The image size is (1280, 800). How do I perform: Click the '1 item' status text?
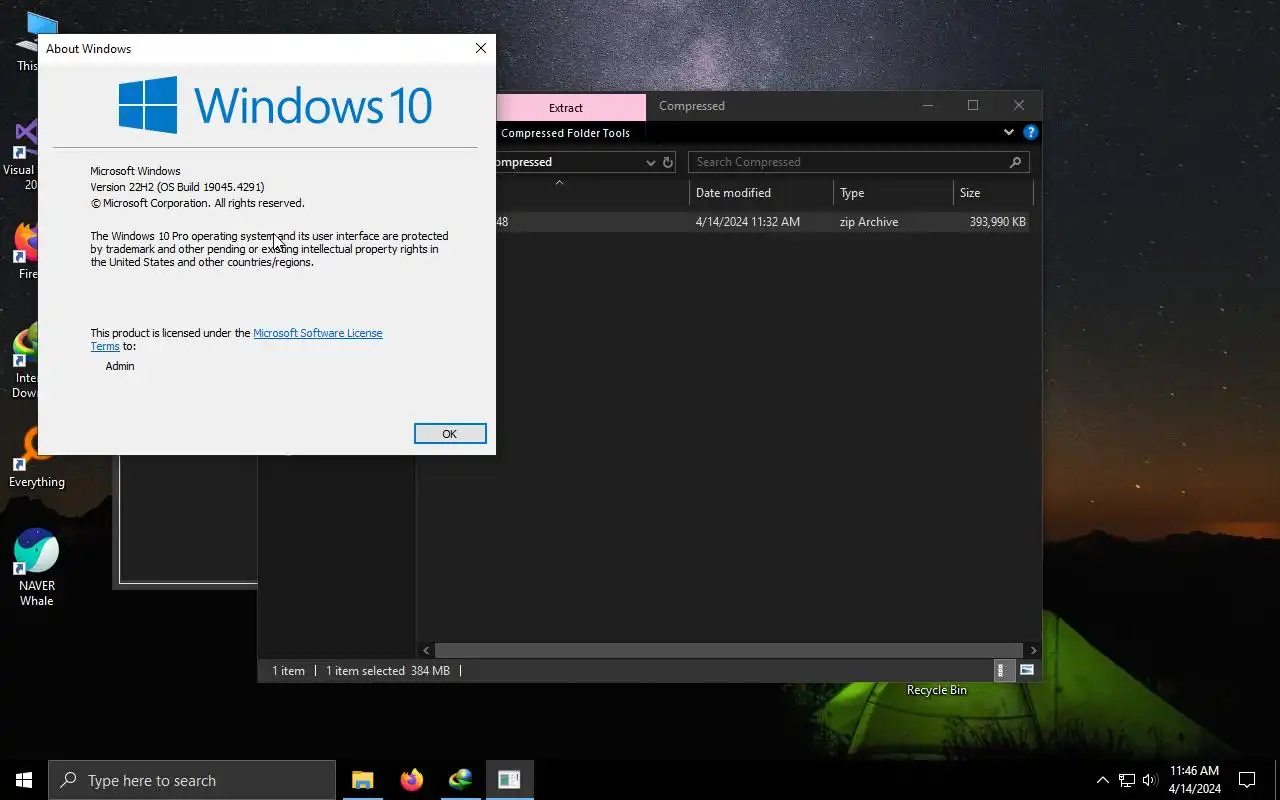288,671
